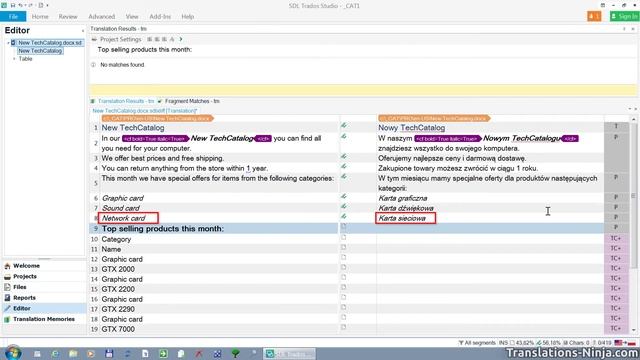Viewport: 640px width, 360px height.
Task: Switch to the View ribbon tab
Action: (x=132, y=16)
